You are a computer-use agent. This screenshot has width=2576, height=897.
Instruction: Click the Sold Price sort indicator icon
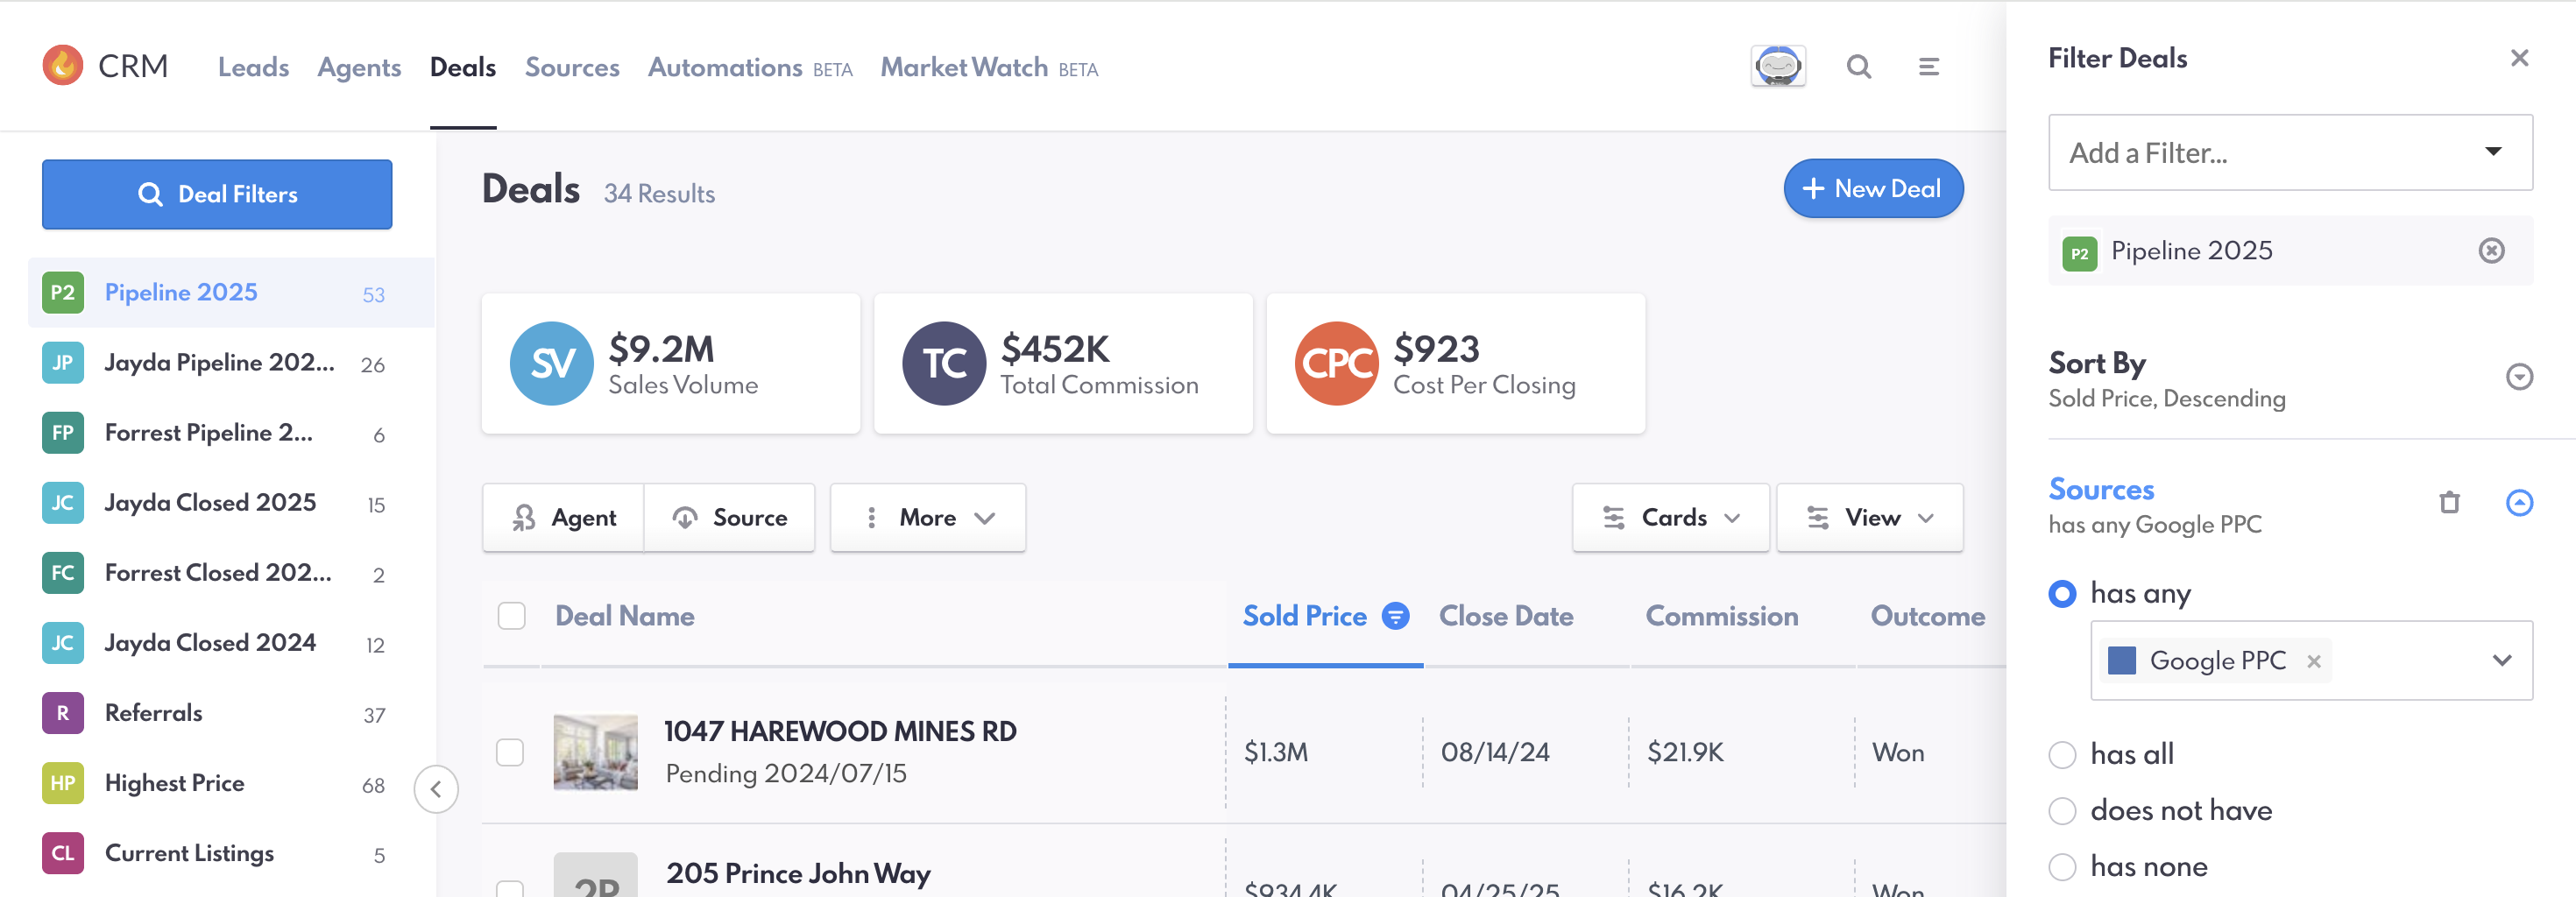[1395, 616]
